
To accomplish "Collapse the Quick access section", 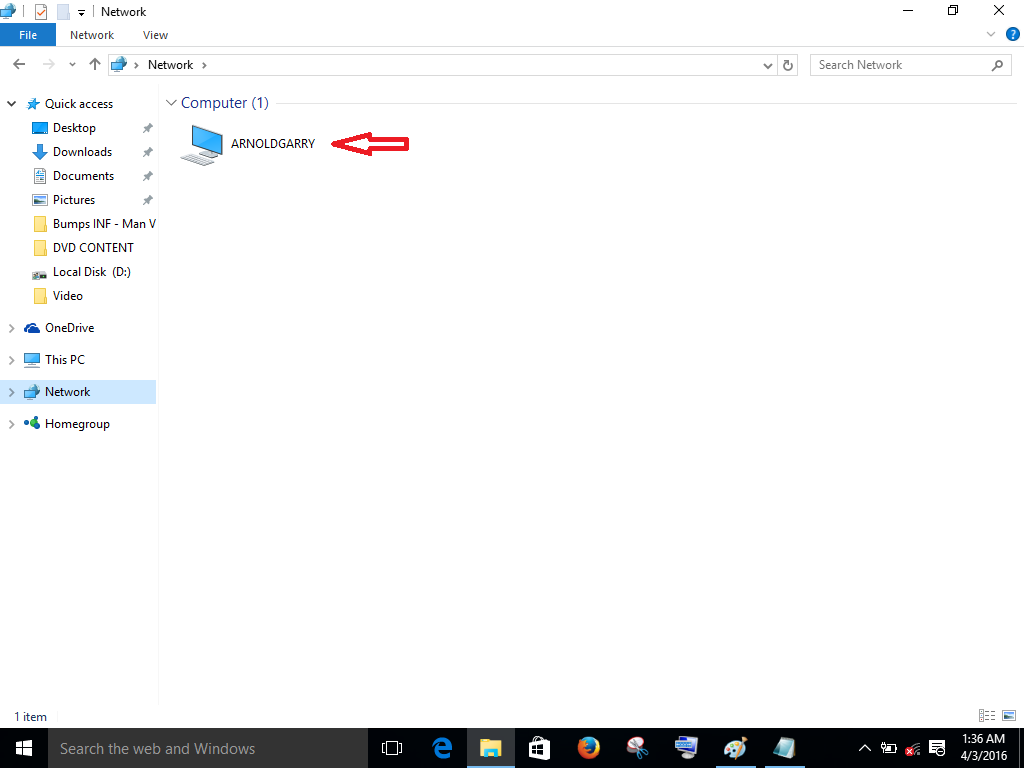I will (11, 103).
